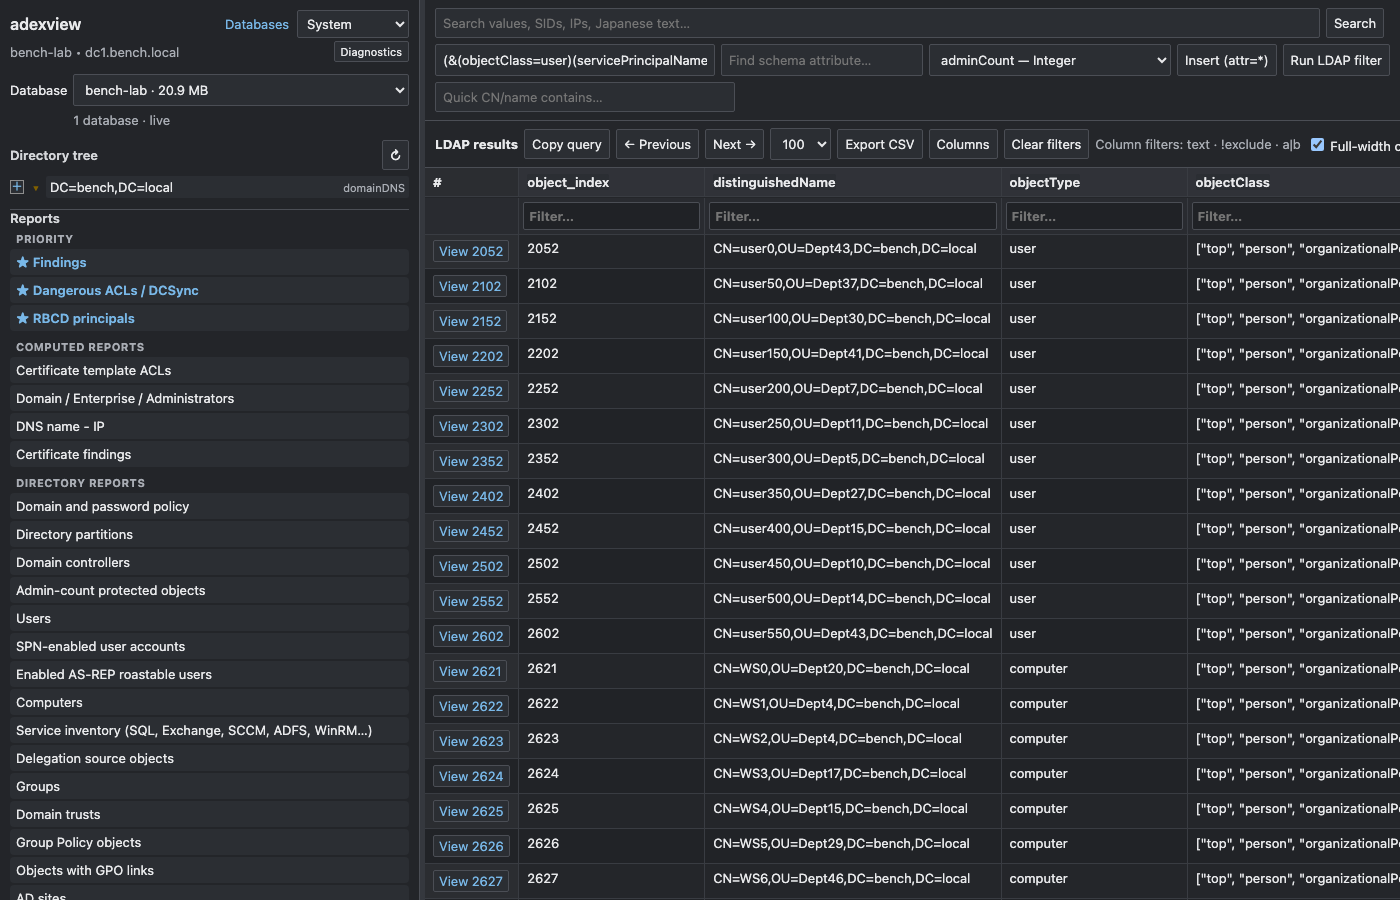Image resolution: width=1400 pixels, height=900 pixels.
Task: Click the View 2602 link
Action: click(471, 636)
